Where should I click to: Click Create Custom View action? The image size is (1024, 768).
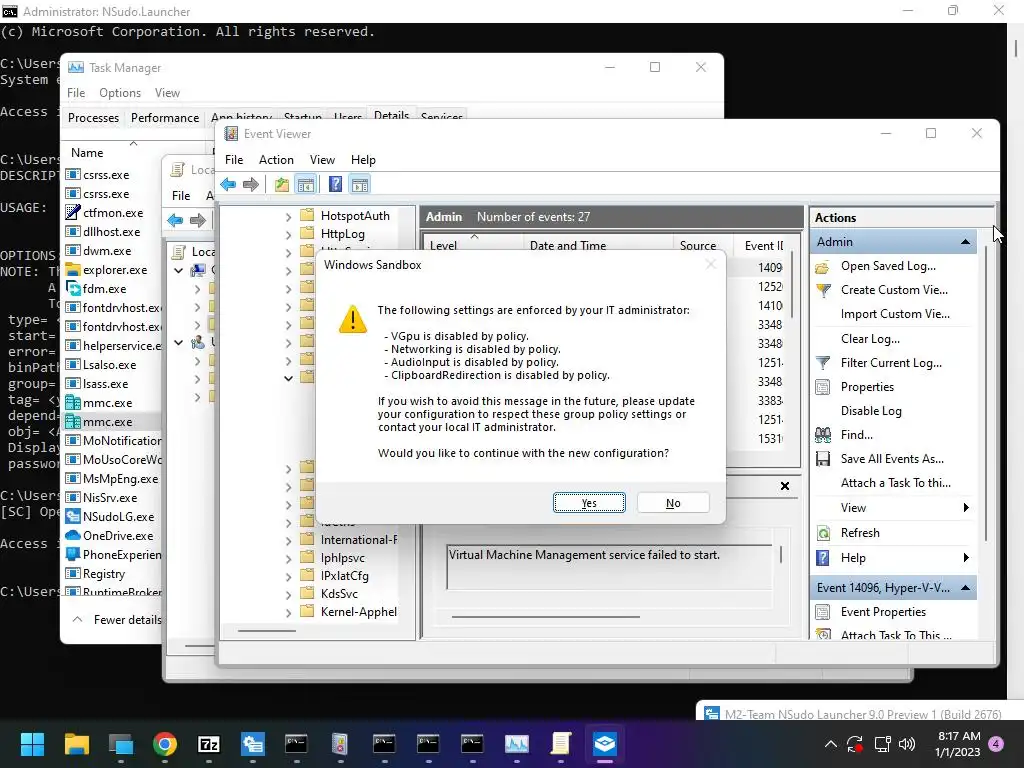[894, 290]
